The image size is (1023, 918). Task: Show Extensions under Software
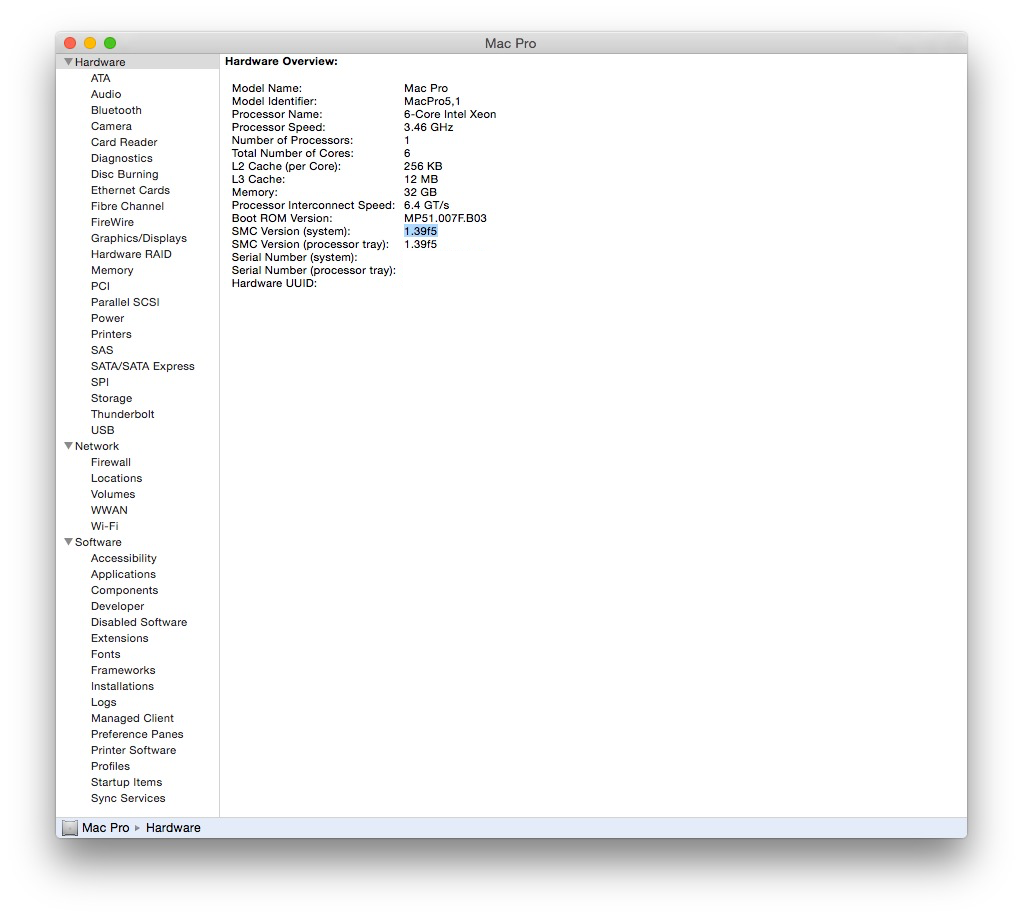click(119, 637)
